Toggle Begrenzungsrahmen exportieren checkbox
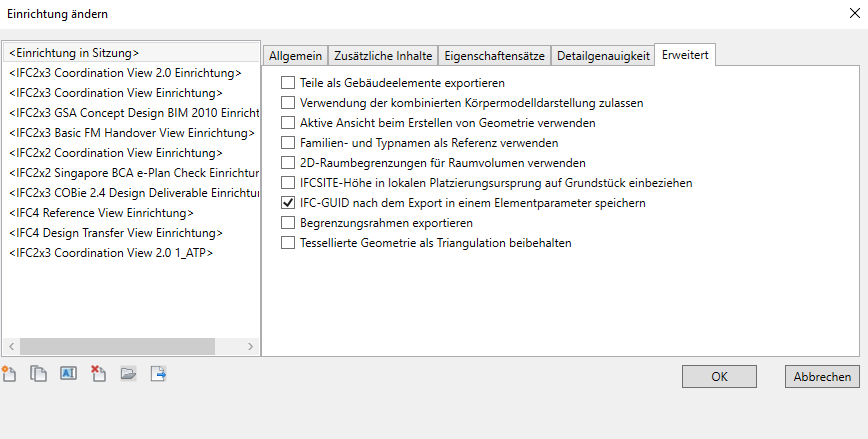The width and height of the screenshot is (868, 439). (288, 223)
